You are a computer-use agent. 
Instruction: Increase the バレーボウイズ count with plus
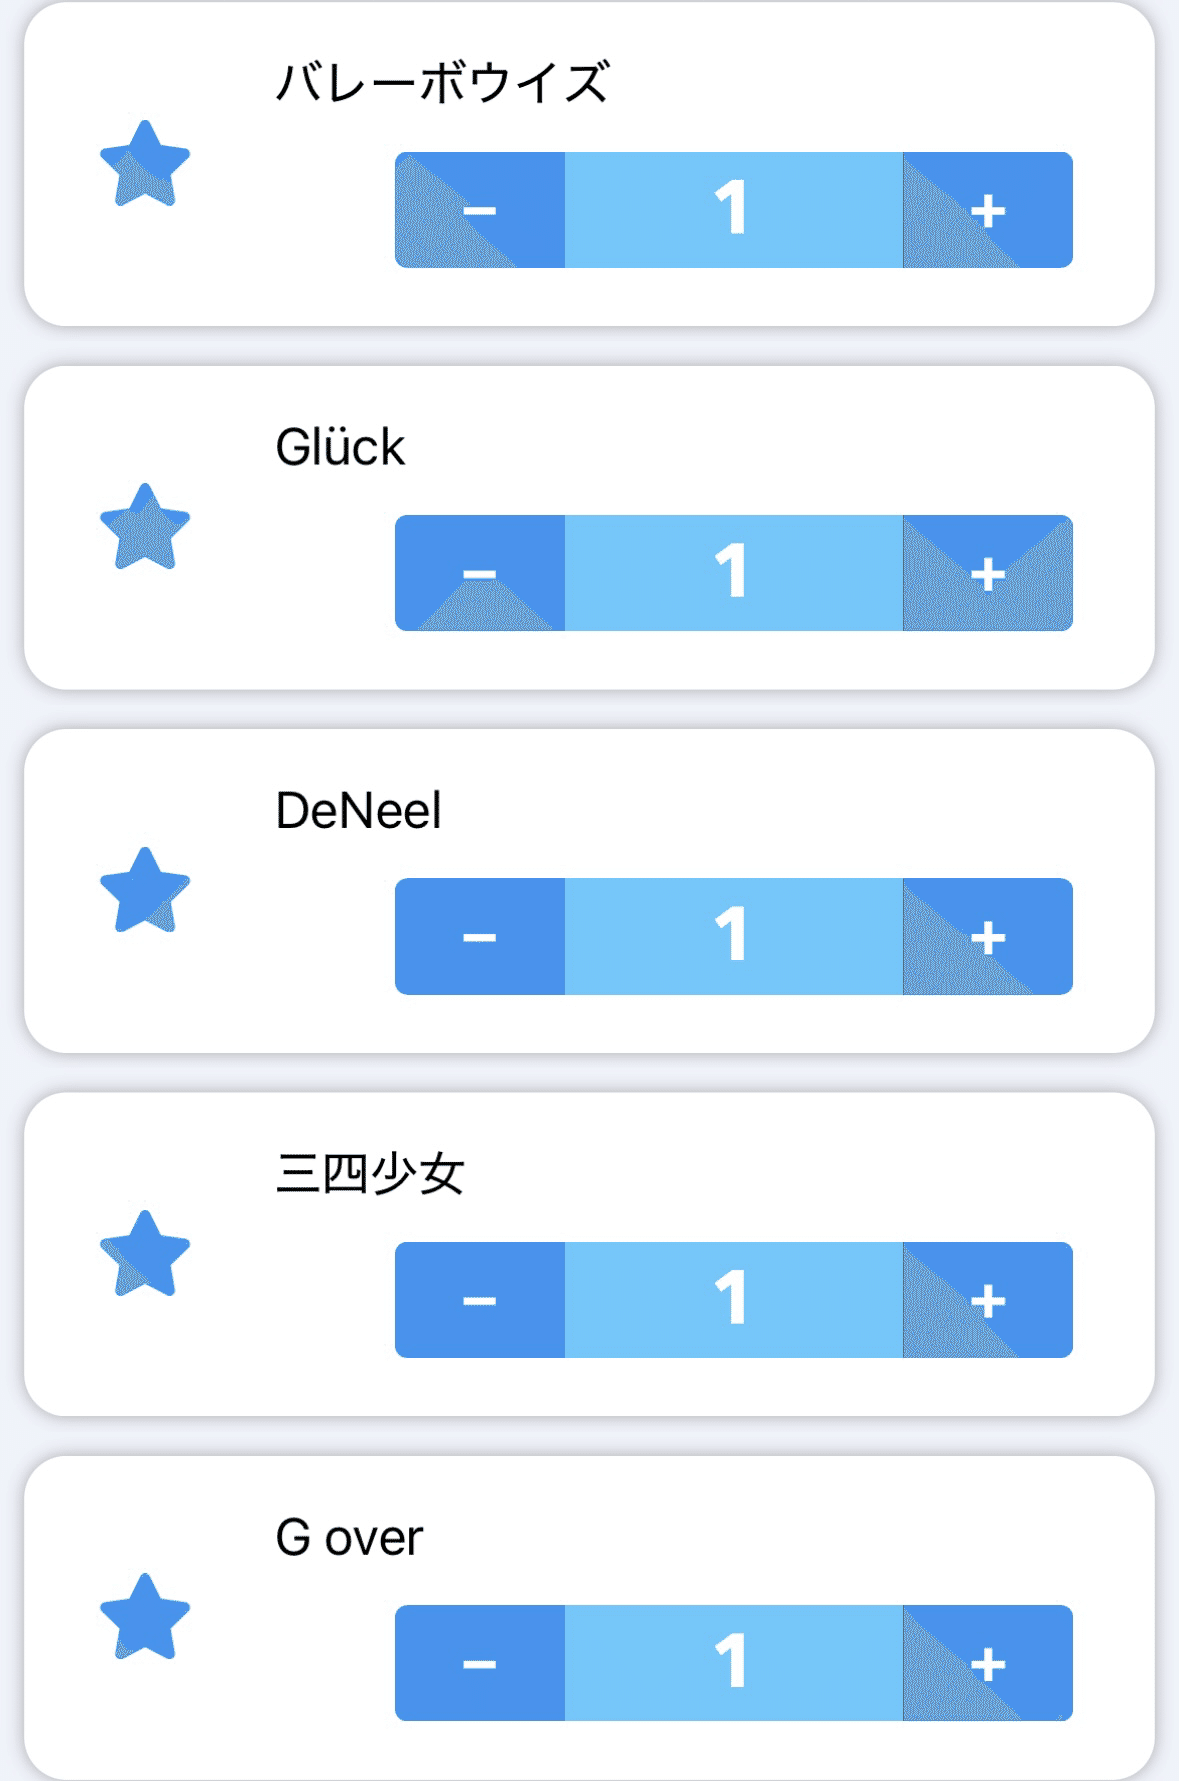tap(987, 210)
